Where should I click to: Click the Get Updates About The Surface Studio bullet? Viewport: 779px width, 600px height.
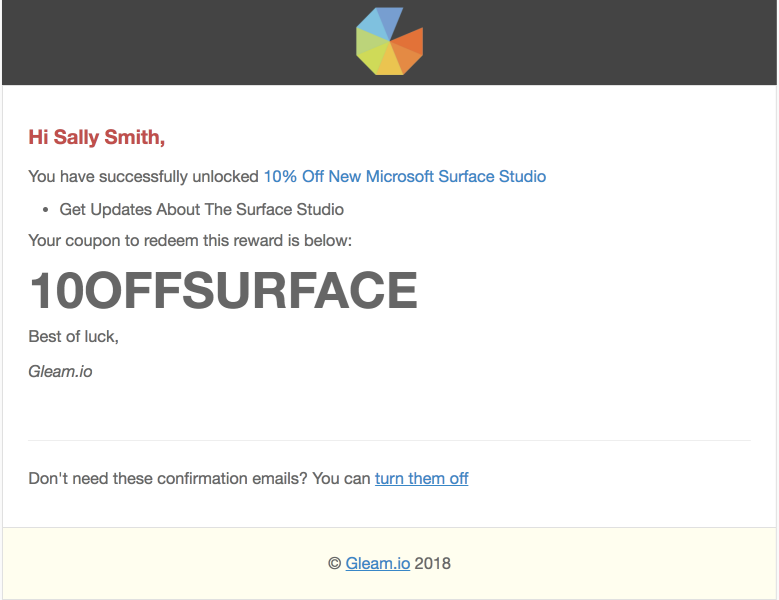[x=201, y=210]
